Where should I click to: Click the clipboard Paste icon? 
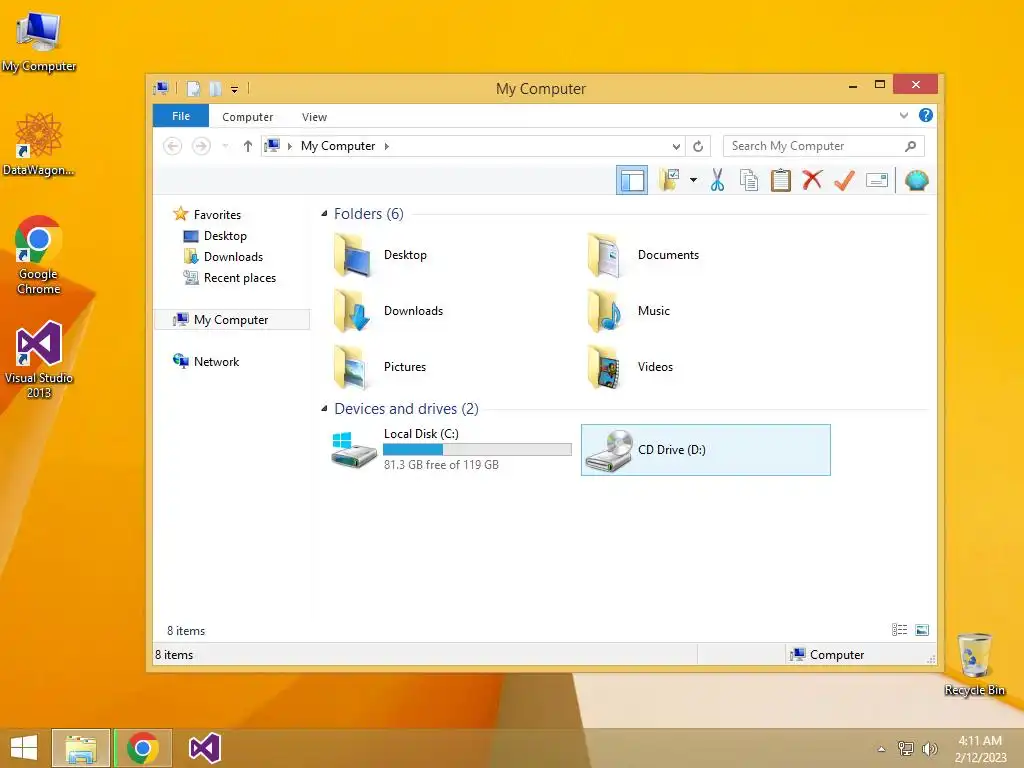[x=780, y=180]
